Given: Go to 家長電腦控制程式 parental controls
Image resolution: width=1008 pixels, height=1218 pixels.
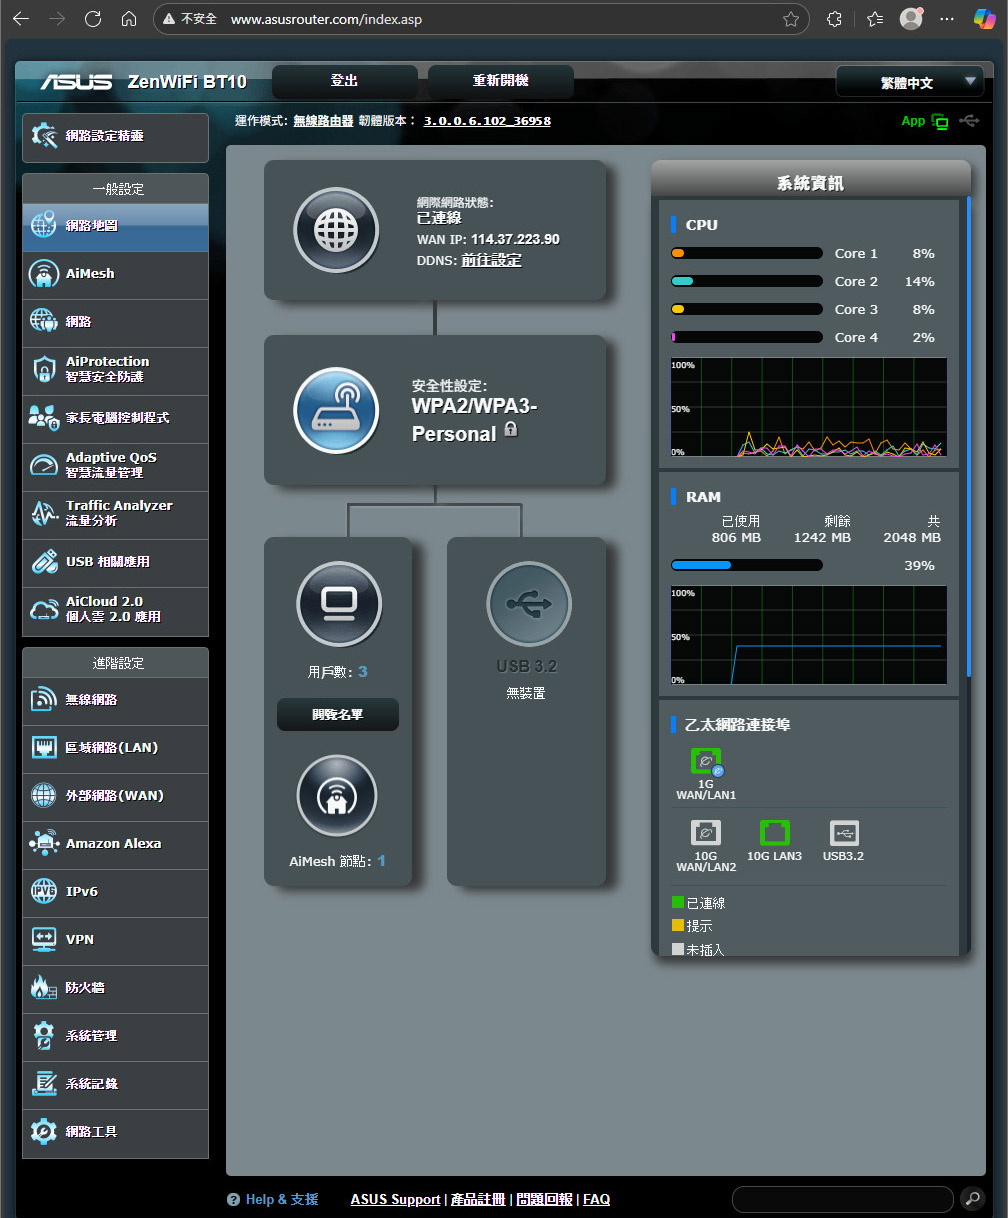Looking at the screenshot, I should (115, 419).
